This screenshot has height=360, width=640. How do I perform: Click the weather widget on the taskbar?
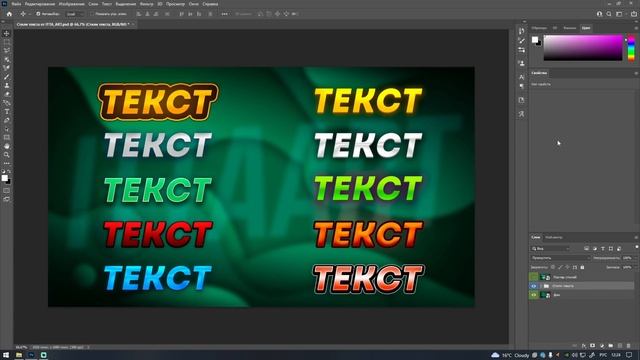pos(509,355)
